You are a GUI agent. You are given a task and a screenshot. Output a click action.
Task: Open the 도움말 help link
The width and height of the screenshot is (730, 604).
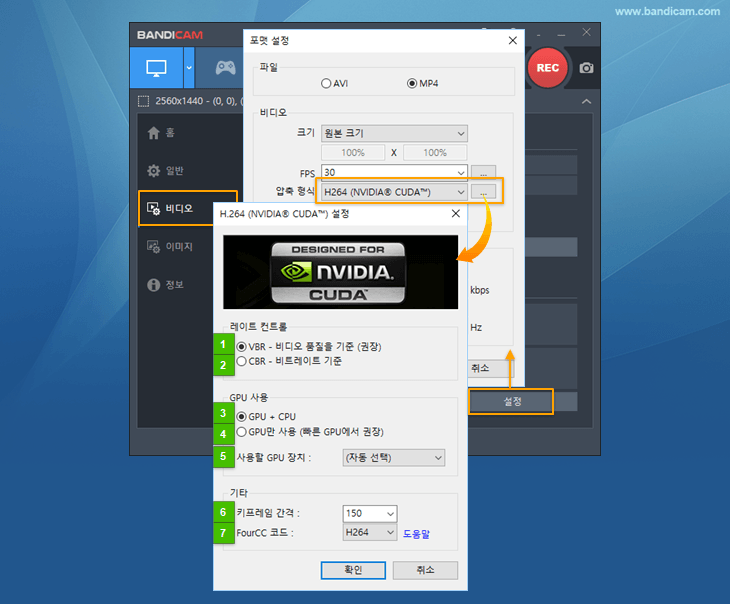416,534
